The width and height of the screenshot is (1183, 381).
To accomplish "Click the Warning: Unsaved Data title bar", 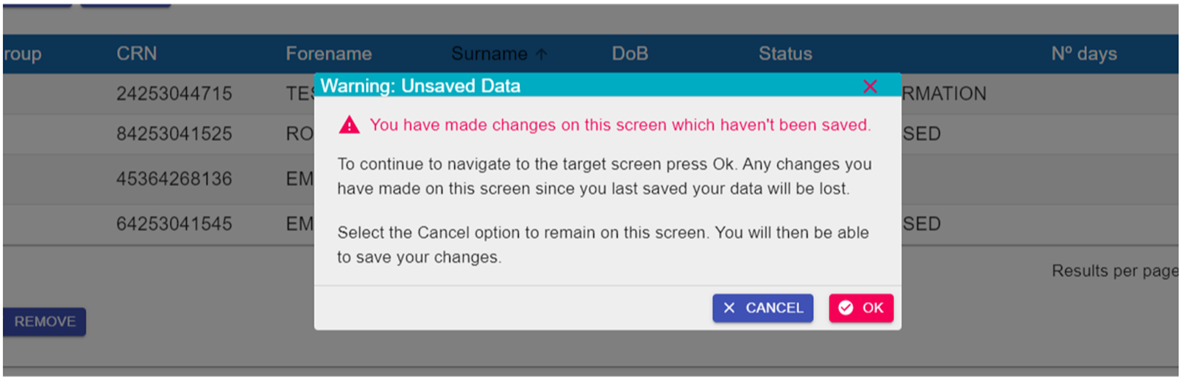I will (607, 85).
